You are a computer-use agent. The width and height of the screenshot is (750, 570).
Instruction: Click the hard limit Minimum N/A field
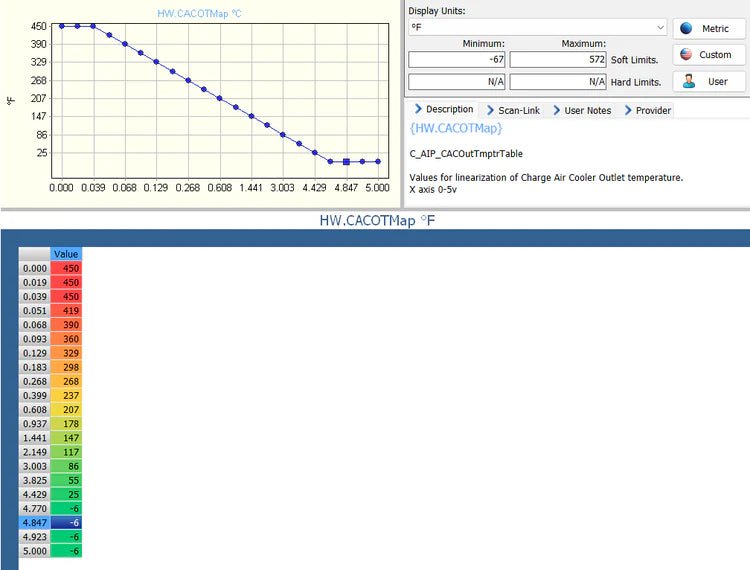click(x=456, y=82)
